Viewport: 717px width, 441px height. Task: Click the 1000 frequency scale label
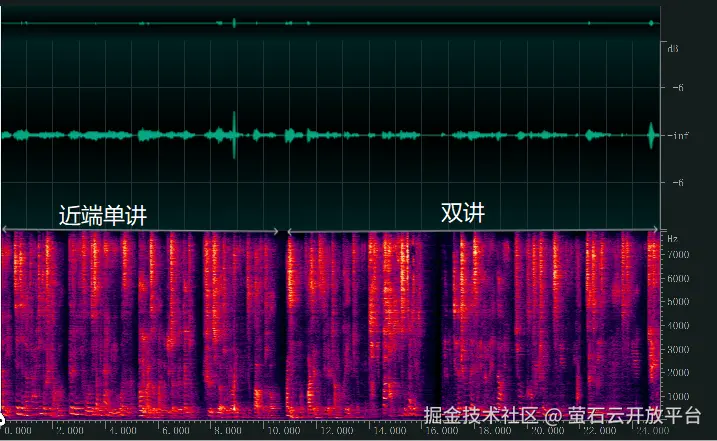tap(678, 397)
